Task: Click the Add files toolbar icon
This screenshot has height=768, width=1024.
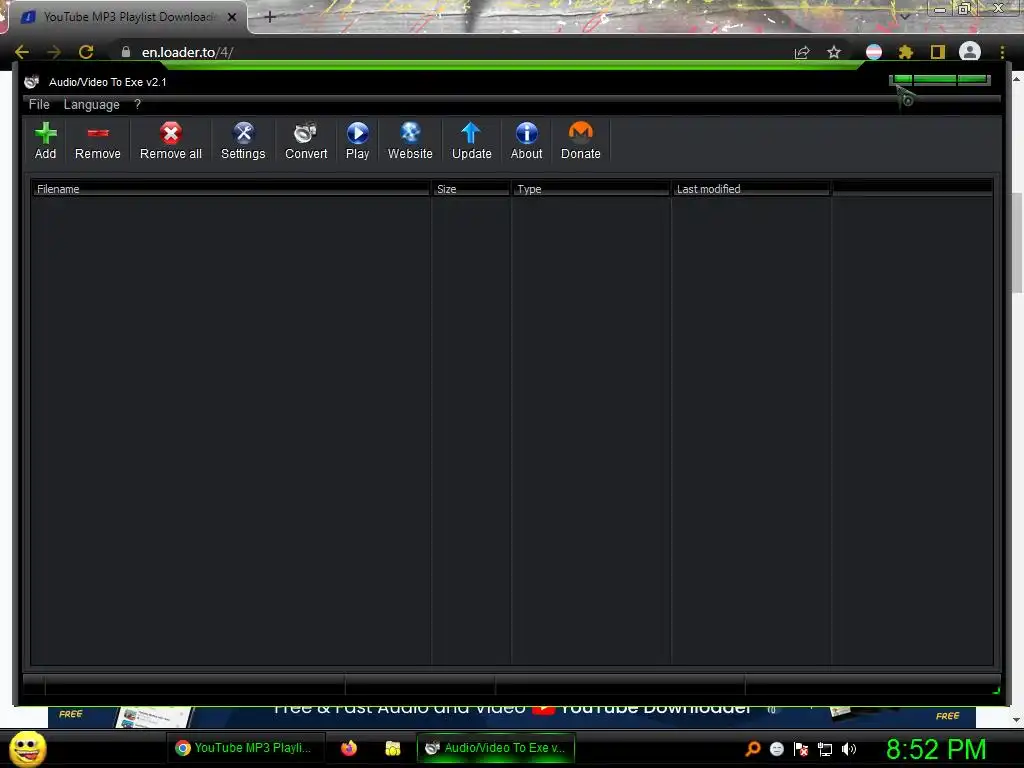Action: click(x=45, y=133)
